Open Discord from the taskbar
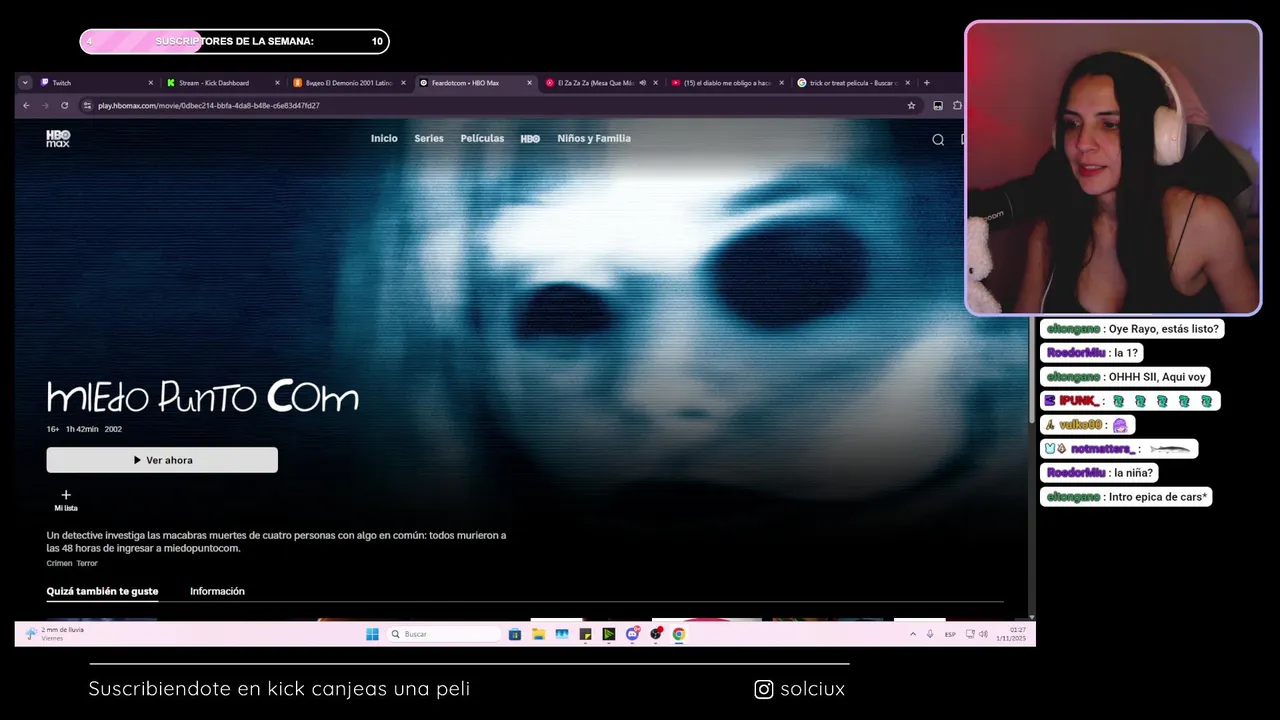 coord(632,634)
